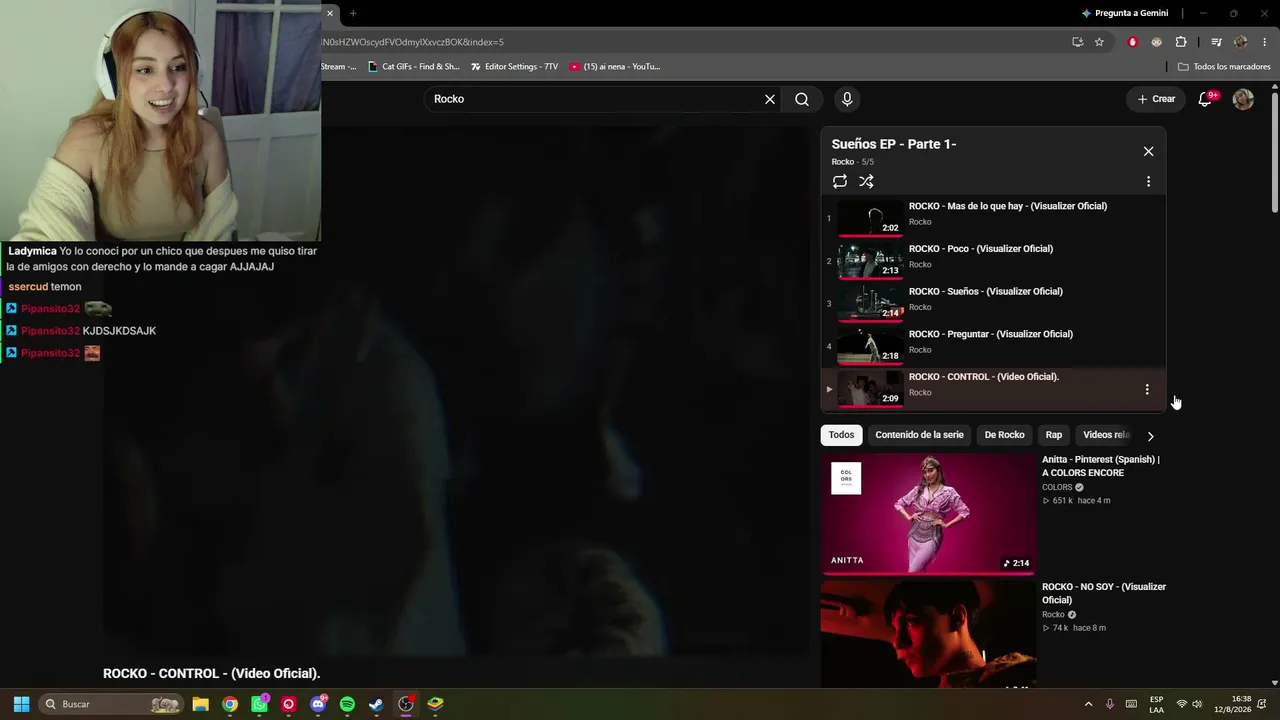Open a new browser tab
This screenshot has height=720, width=1280.
[353, 13]
